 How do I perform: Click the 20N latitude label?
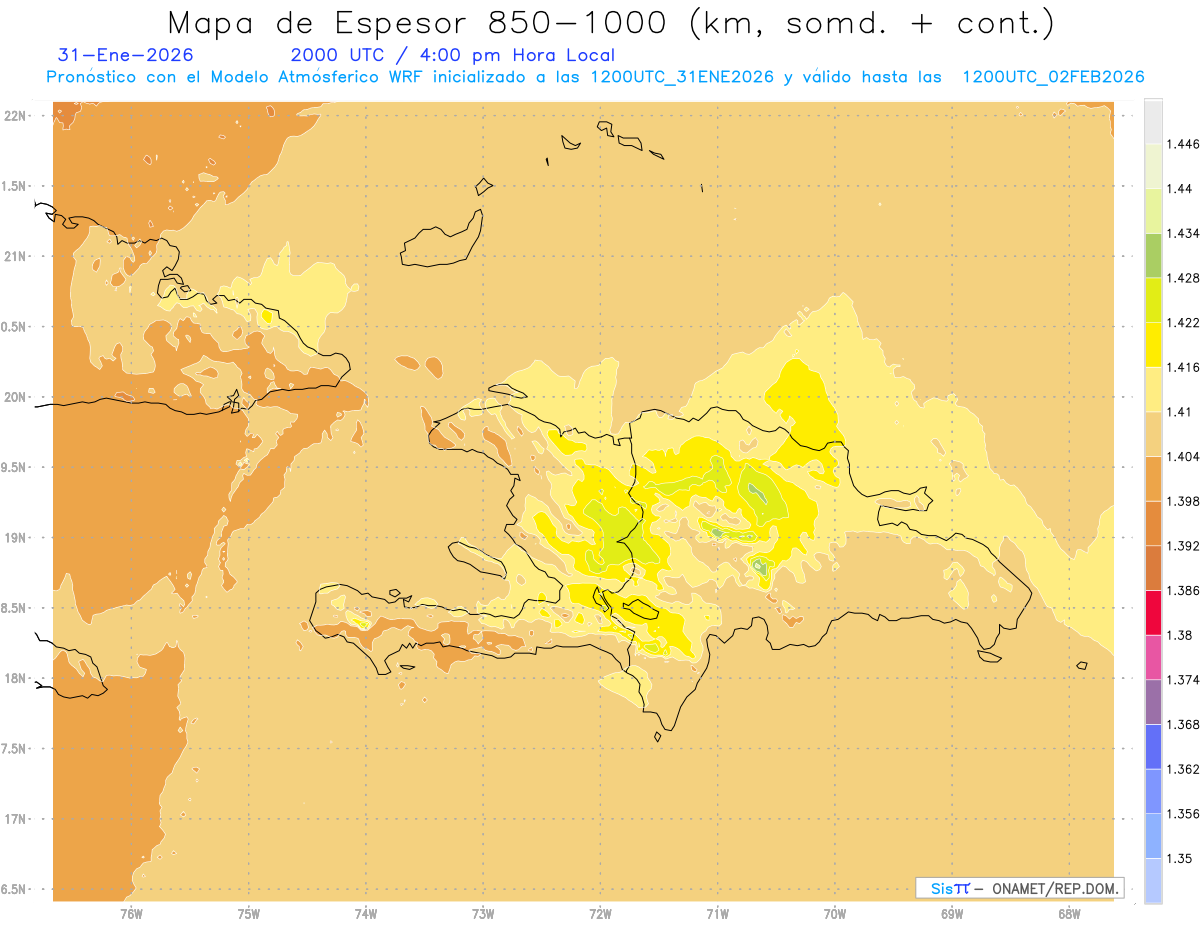click(x=15, y=397)
